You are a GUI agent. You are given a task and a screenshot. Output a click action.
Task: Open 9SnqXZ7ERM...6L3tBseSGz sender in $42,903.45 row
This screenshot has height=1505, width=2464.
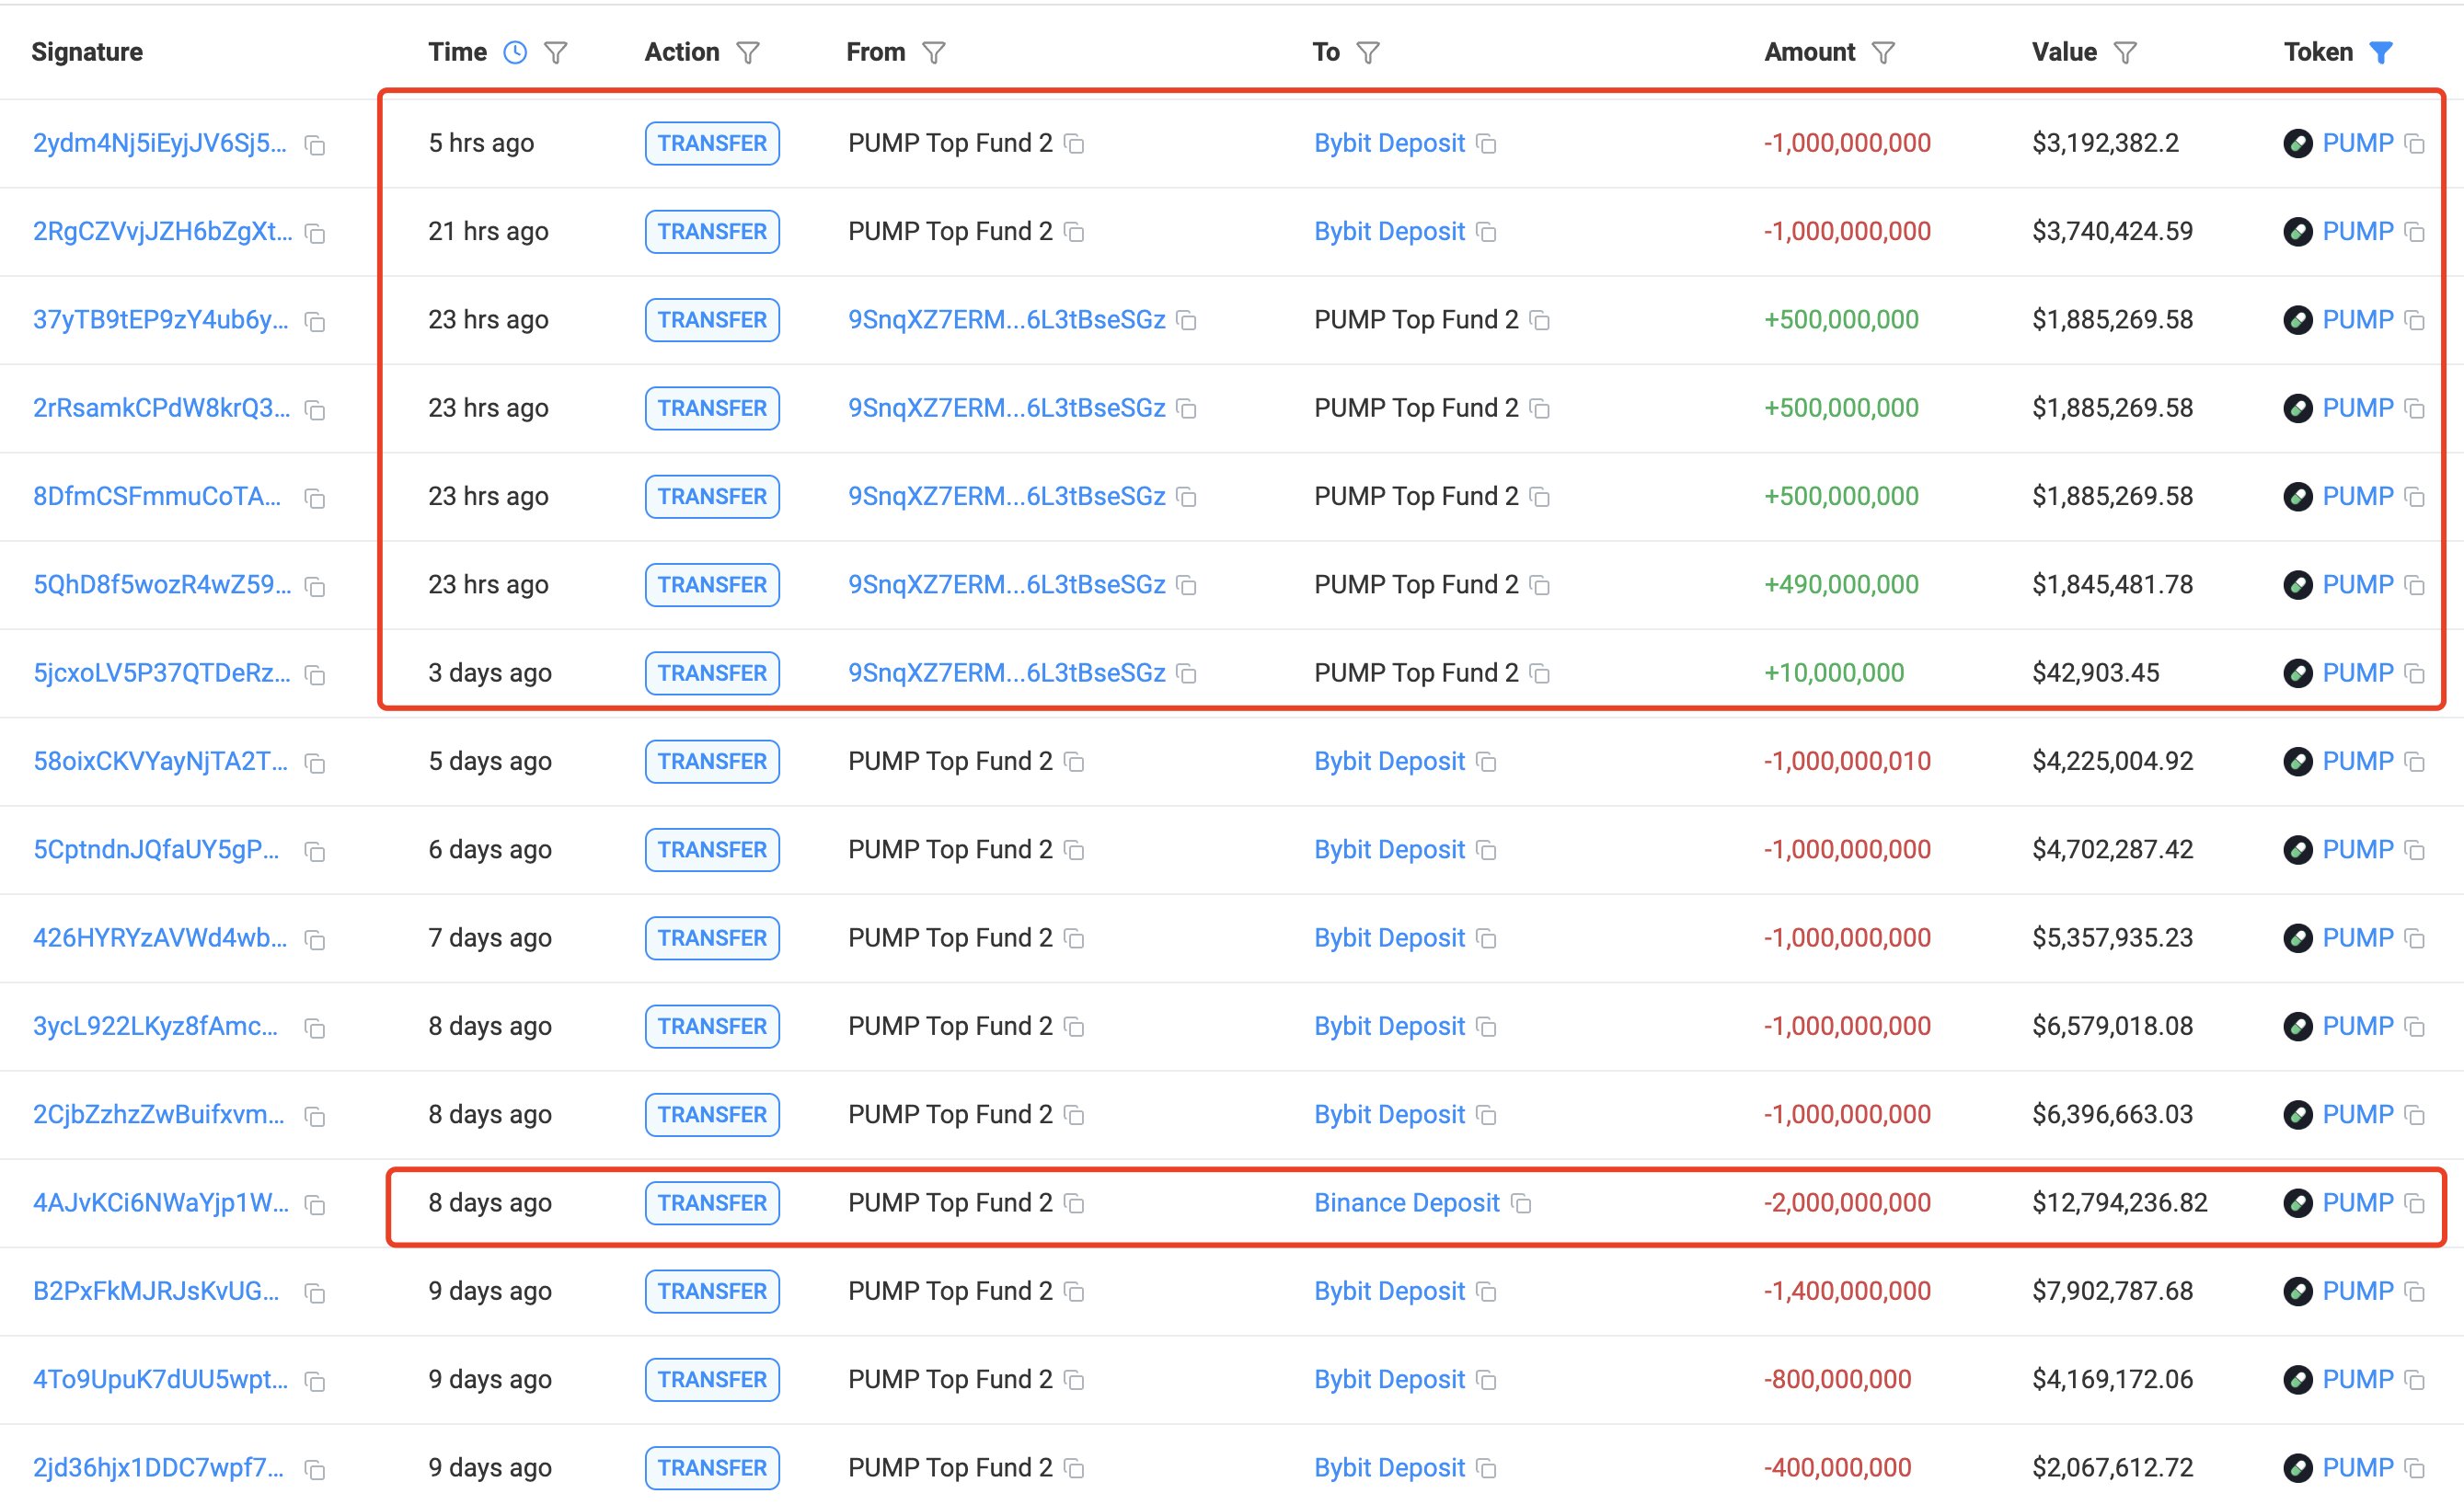[1006, 672]
